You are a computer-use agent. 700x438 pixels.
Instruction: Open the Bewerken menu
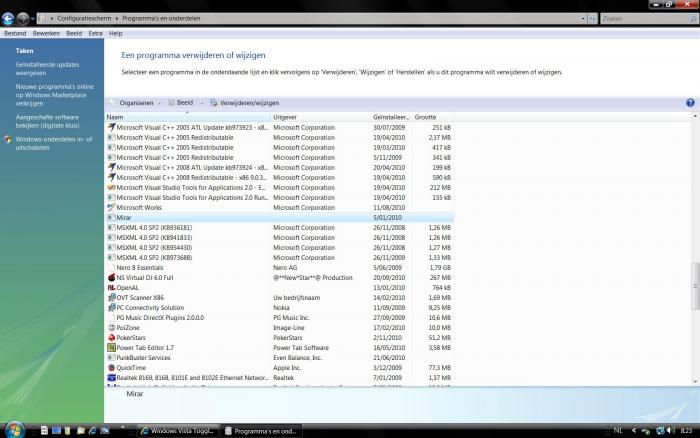click(46, 33)
